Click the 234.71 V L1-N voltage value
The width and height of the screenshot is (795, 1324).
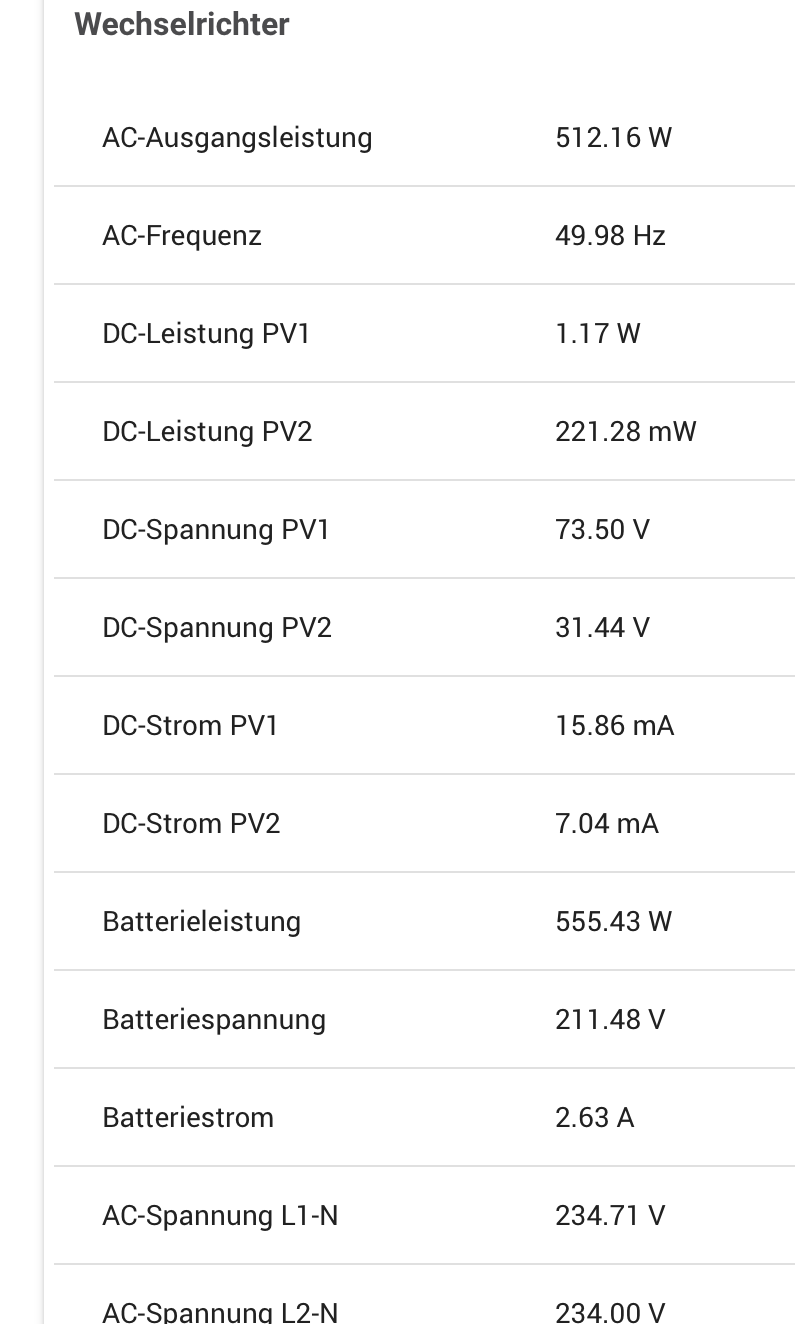click(x=610, y=1215)
